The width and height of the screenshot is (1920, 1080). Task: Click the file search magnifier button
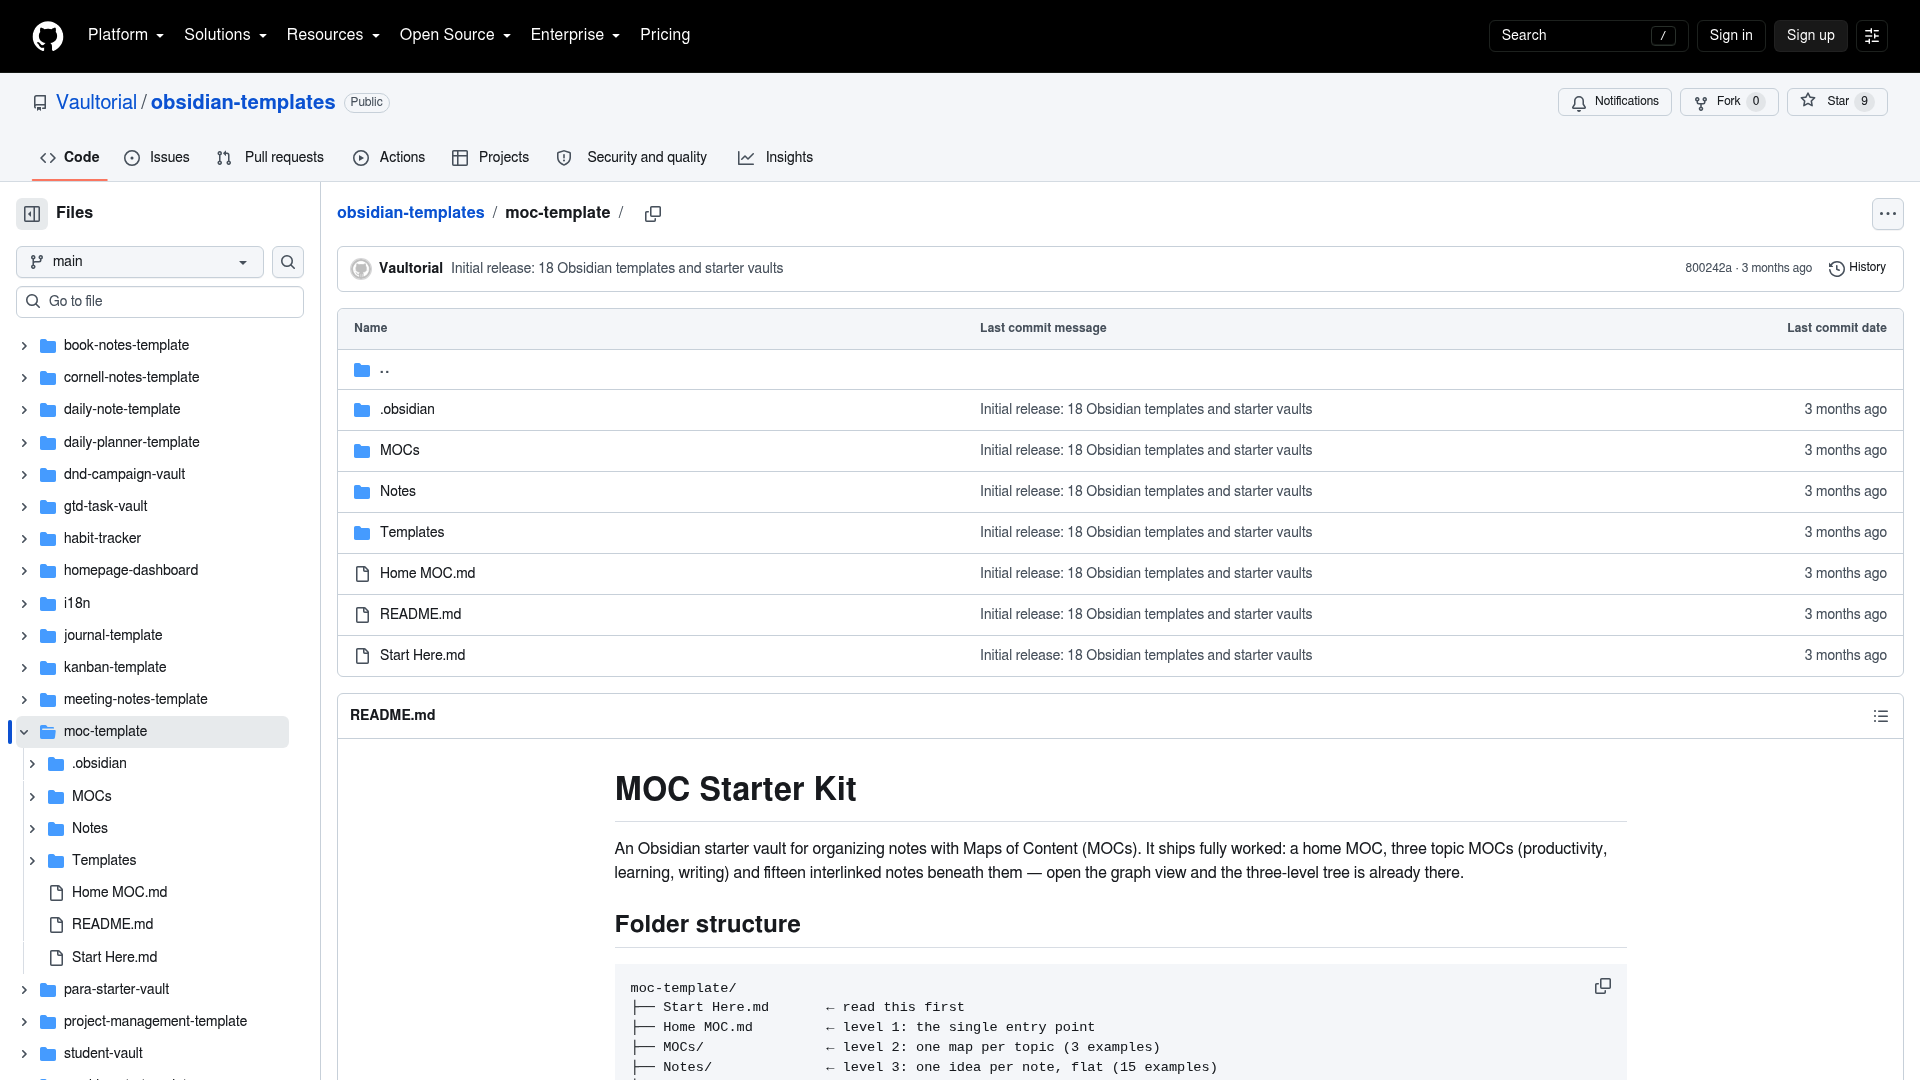tap(288, 262)
